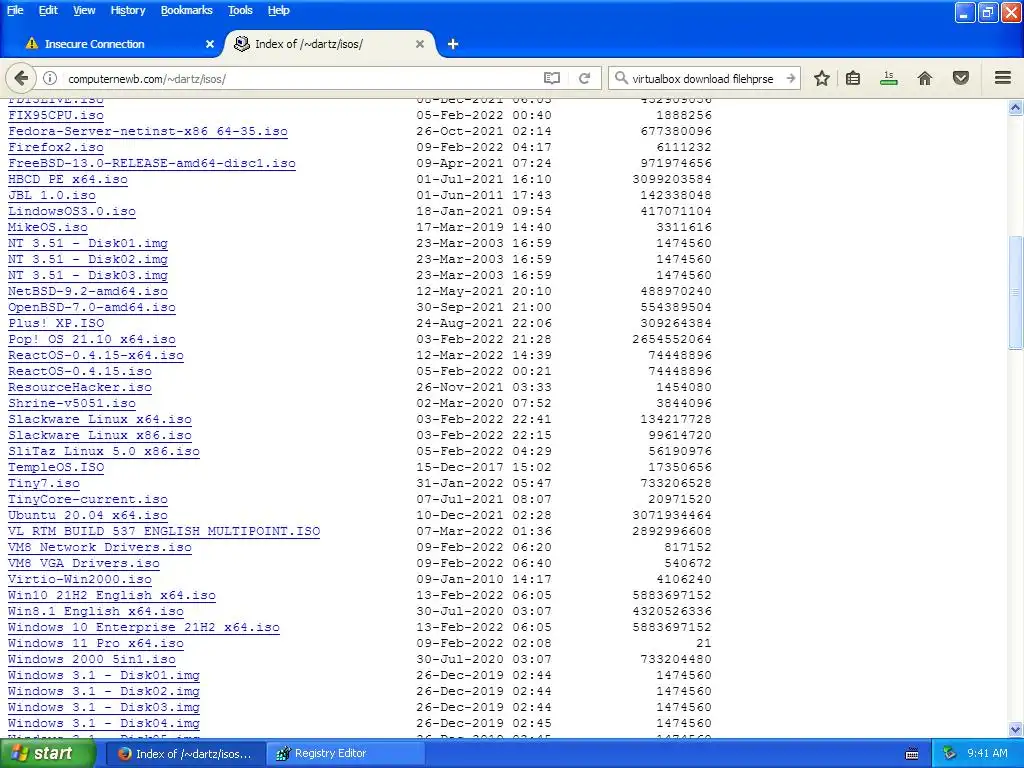Download MikeOS.iso
This screenshot has width=1024, height=768.
48,227
